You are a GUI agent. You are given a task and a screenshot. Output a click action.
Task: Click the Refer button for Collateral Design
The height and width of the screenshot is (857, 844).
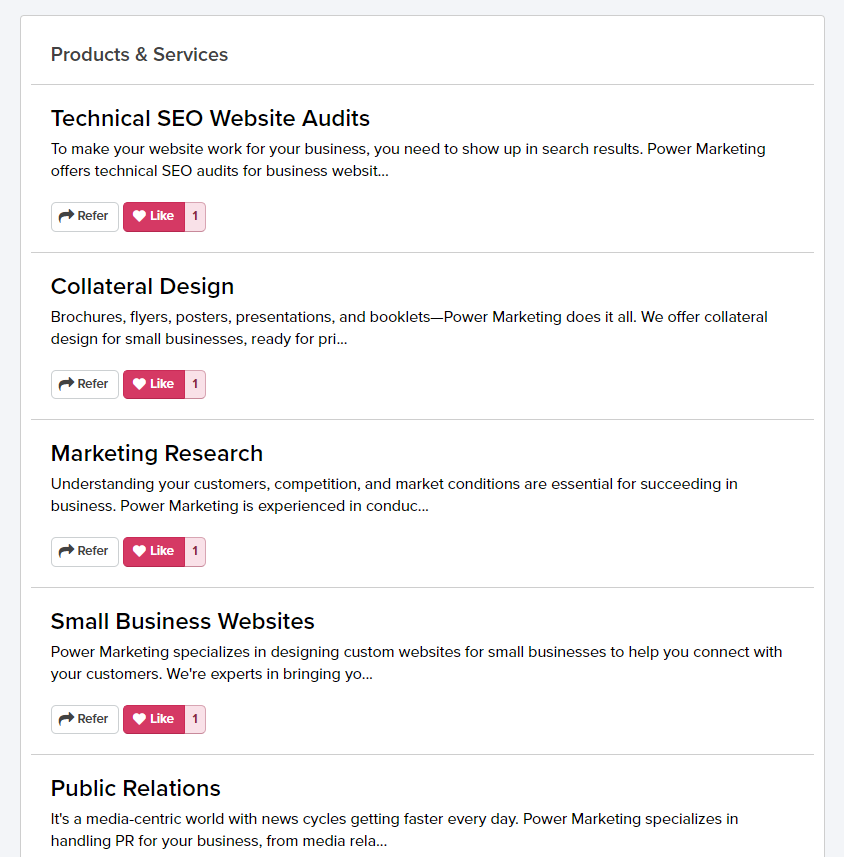click(84, 384)
